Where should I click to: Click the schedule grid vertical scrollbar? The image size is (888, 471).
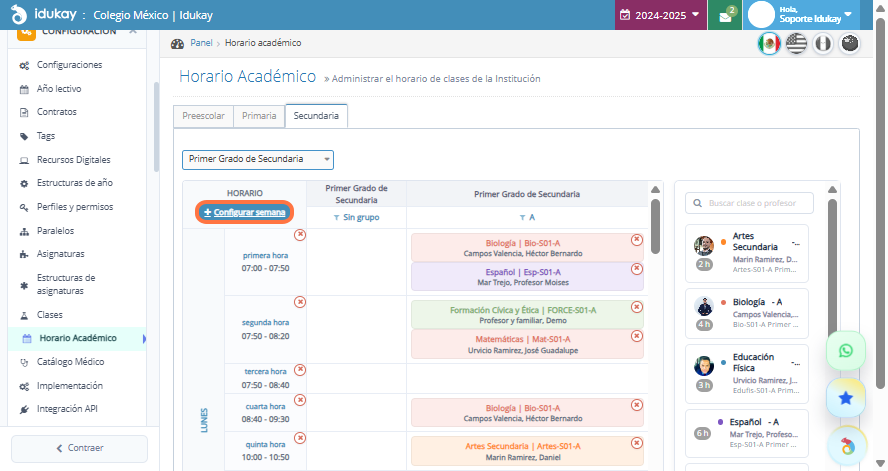[x=655, y=226]
